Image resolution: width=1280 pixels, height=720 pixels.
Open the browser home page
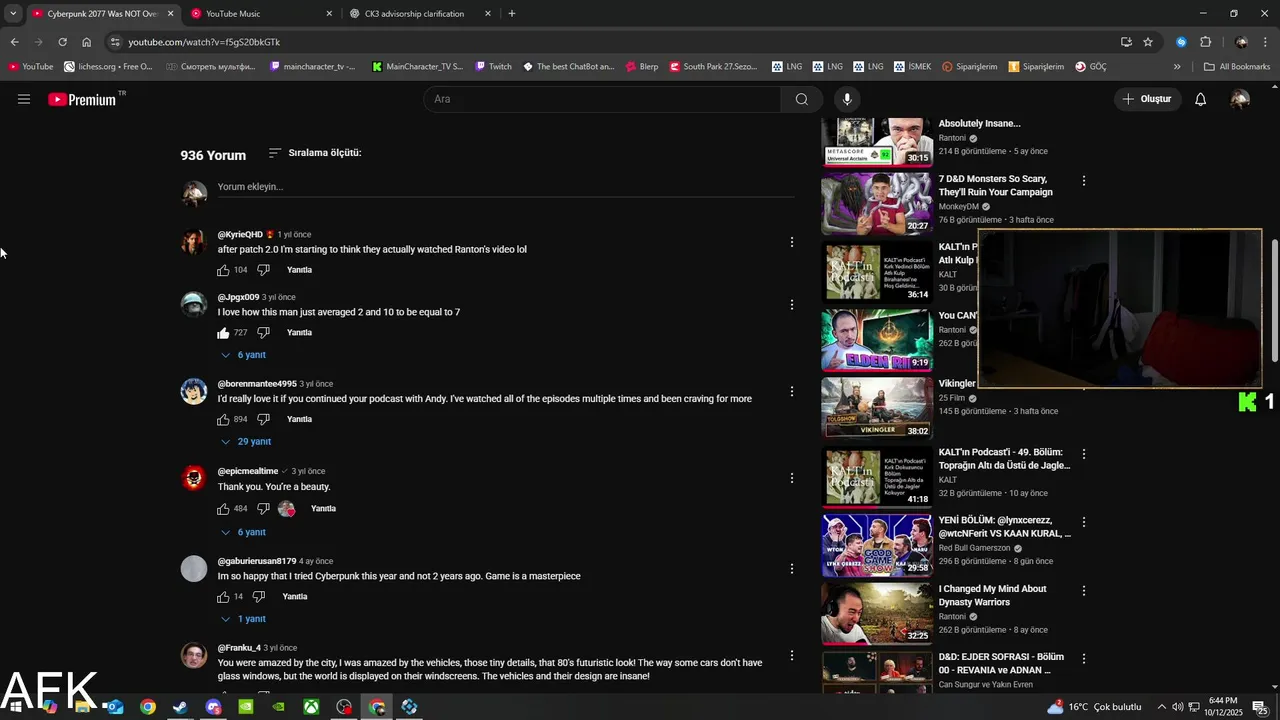86,42
